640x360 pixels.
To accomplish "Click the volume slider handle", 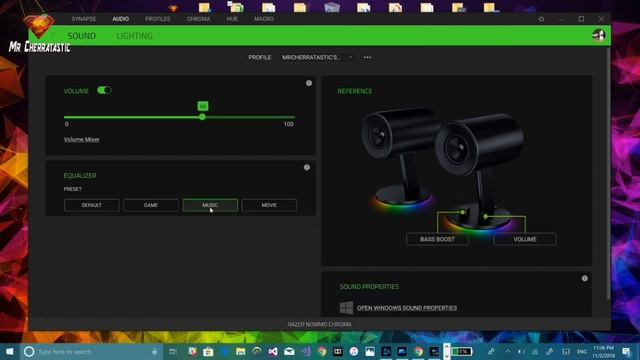I will click(x=202, y=117).
